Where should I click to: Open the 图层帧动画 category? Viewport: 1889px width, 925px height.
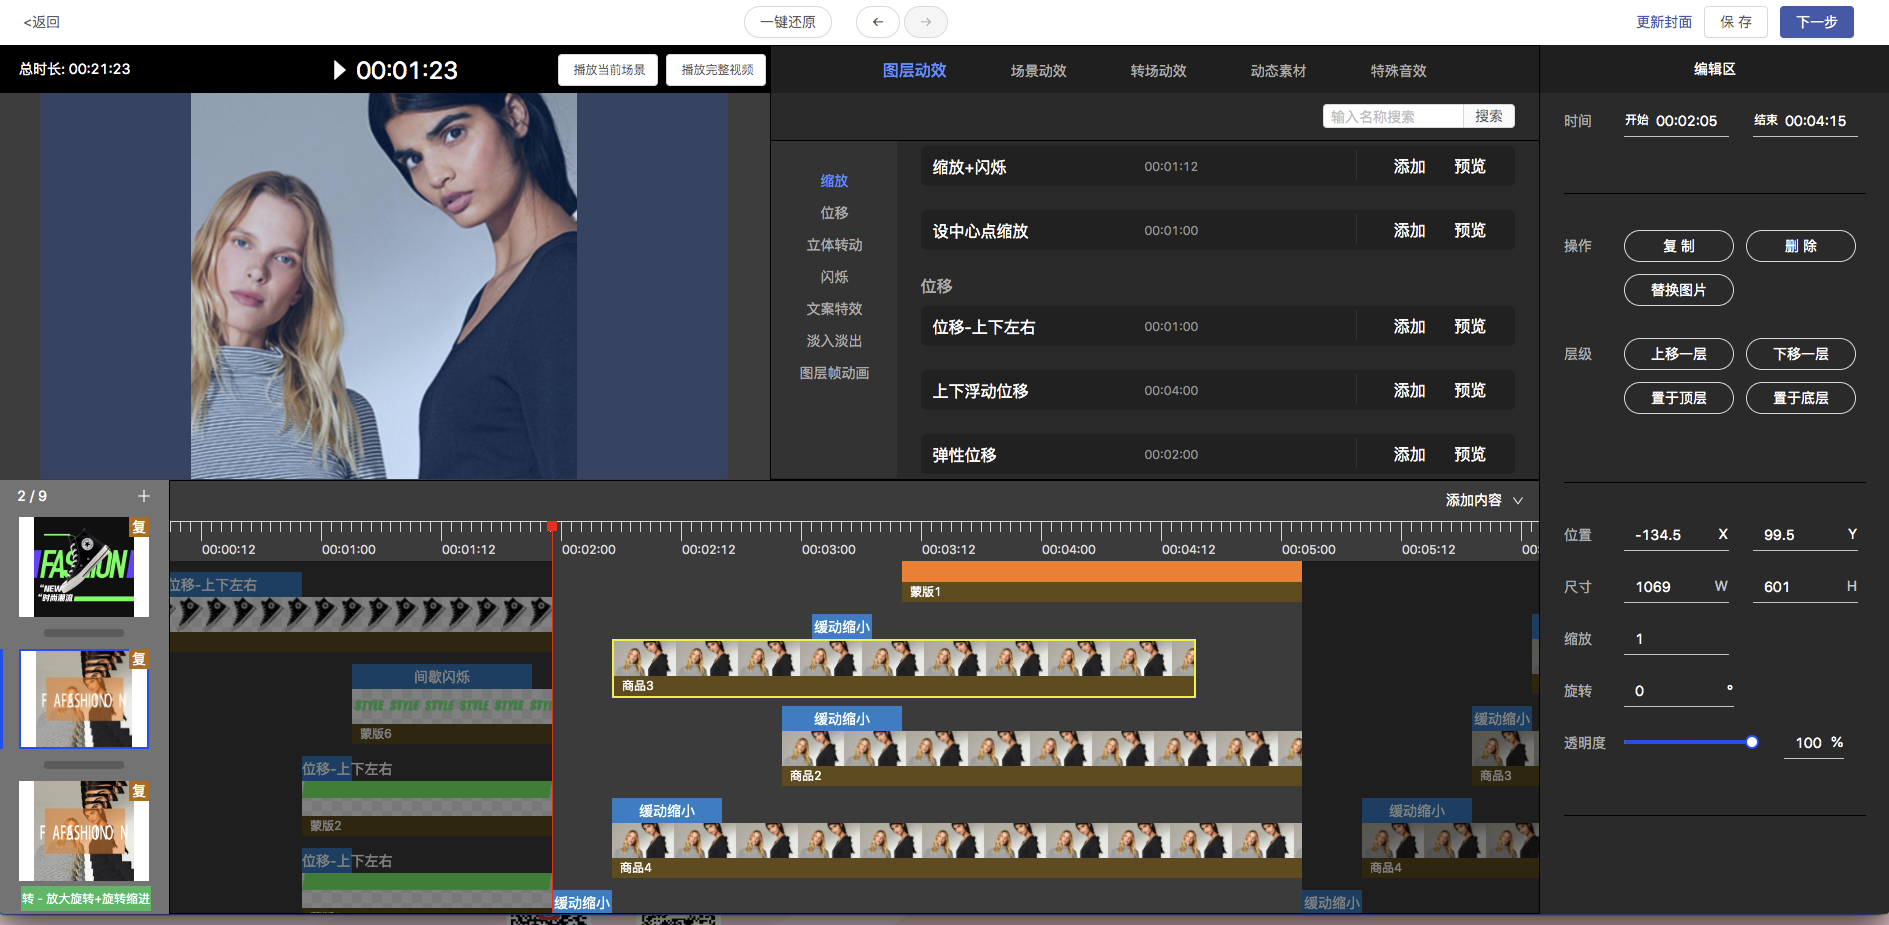click(x=834, y=373)
